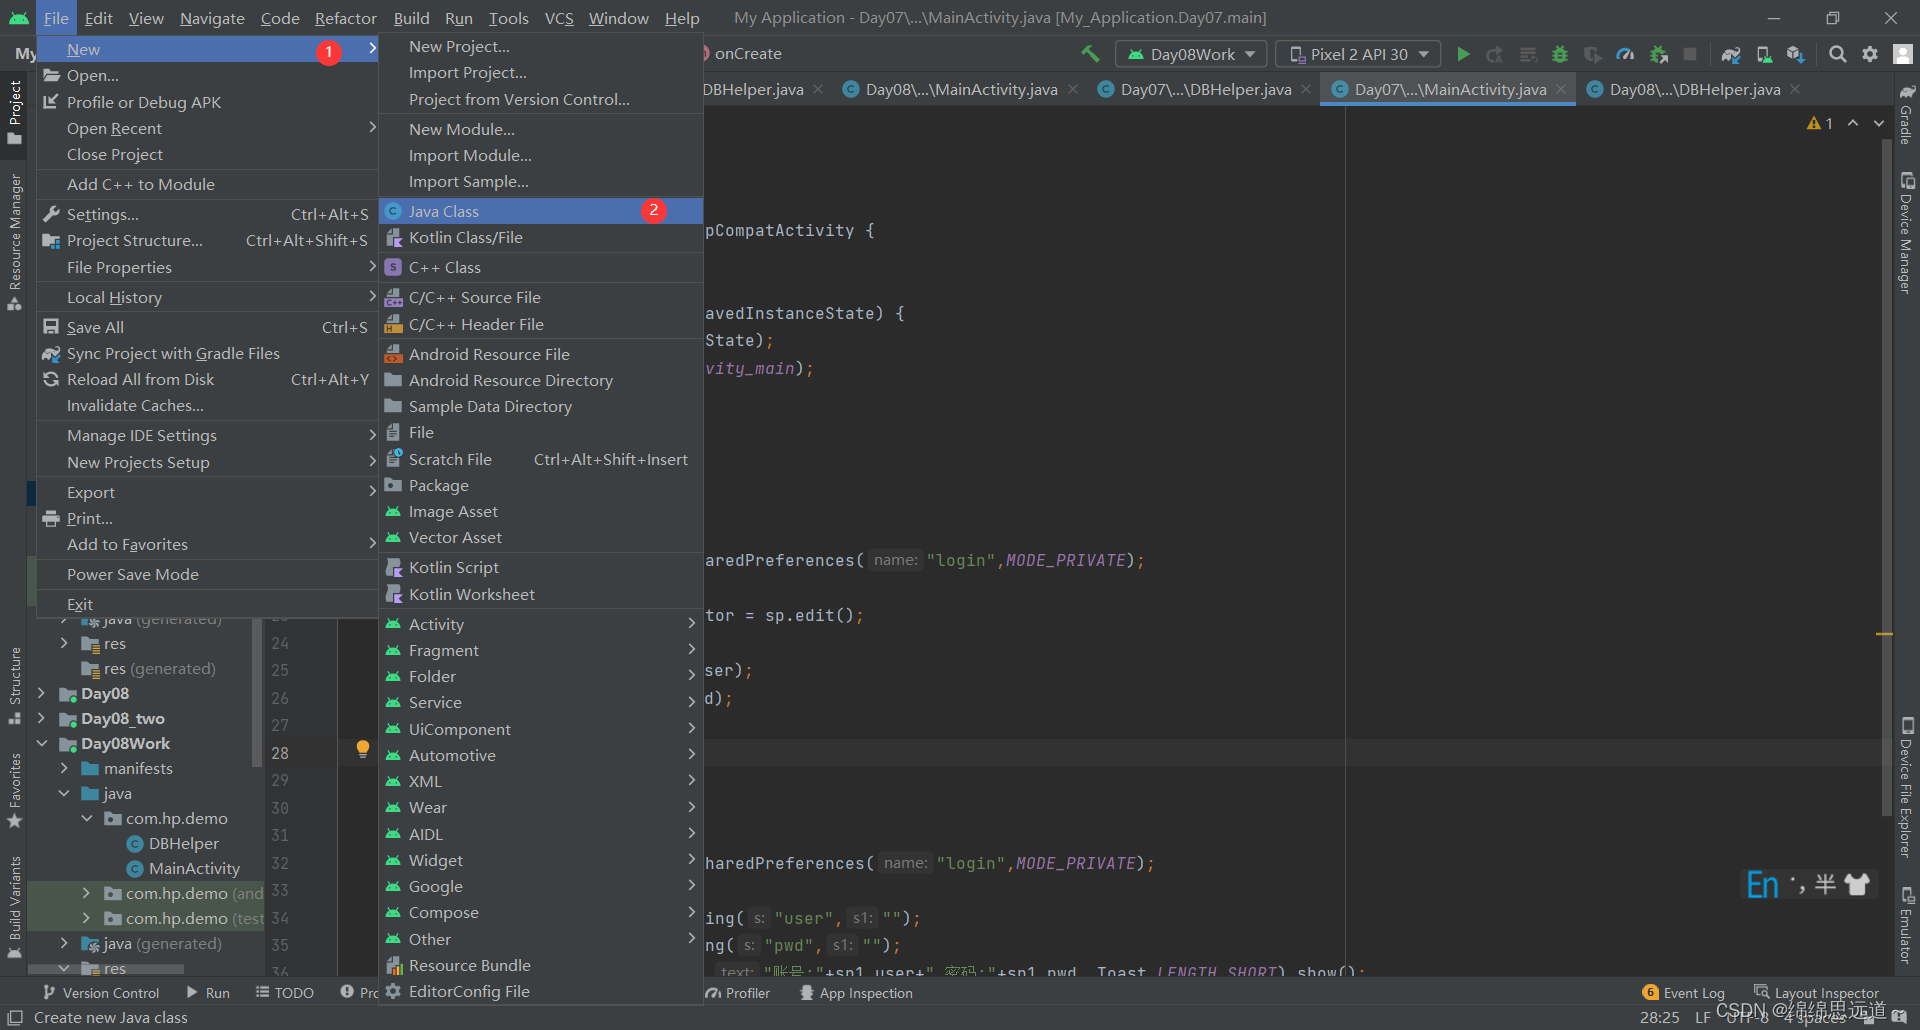Screen dimensions: 1920x1030
Task: Toggle Power Save Mode in File menu
Action: (x=133, y=574)
